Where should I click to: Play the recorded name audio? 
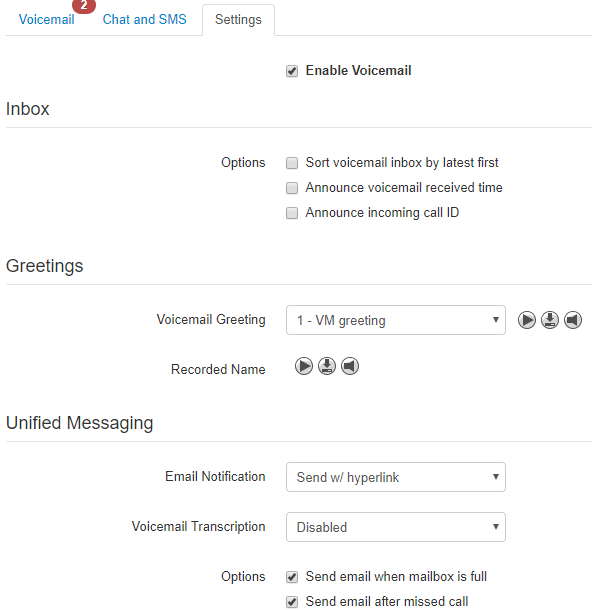(304, 366)
